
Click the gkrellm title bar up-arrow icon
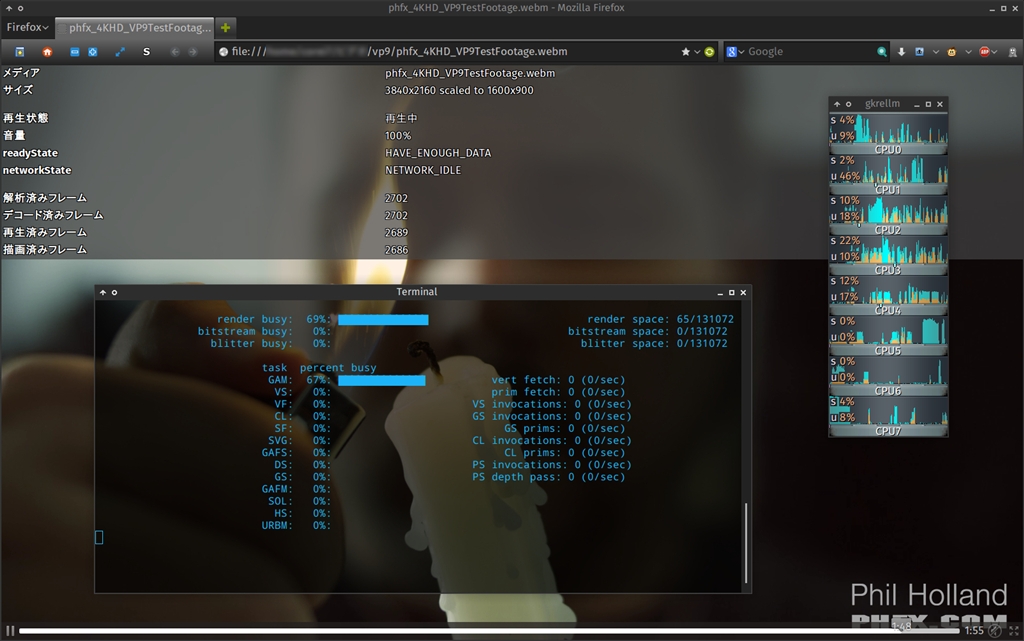837,104
